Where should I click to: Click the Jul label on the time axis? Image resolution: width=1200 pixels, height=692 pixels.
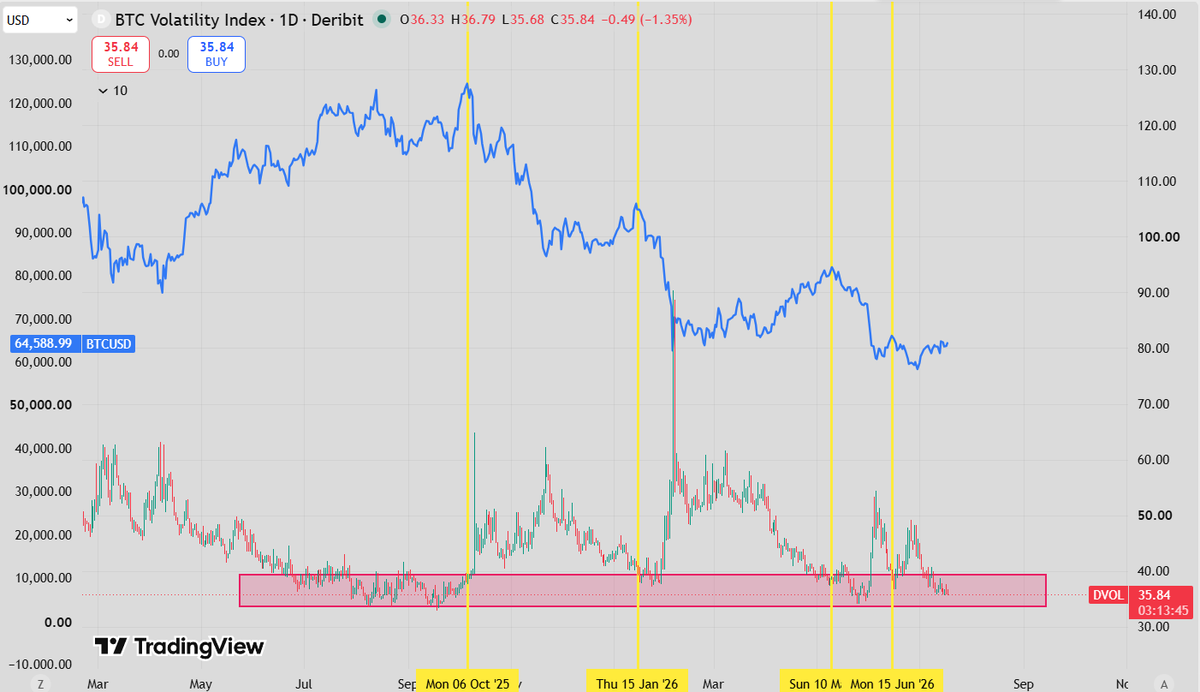click(x=302, y=684)
